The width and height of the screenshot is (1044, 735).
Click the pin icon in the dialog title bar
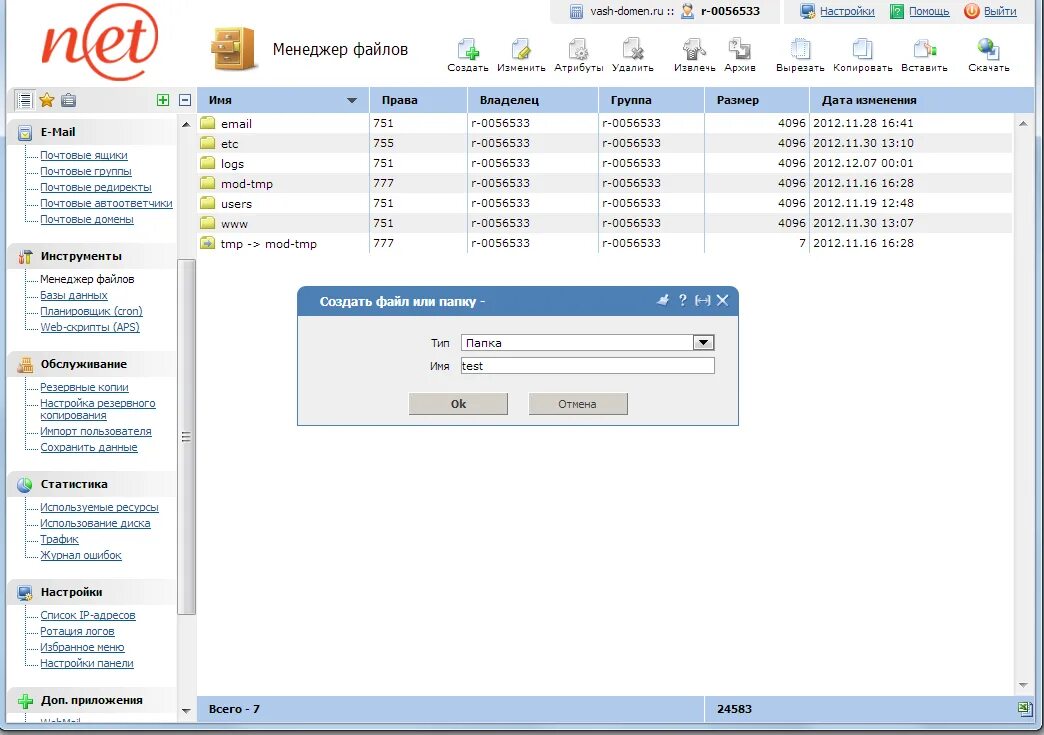(662, 300)
